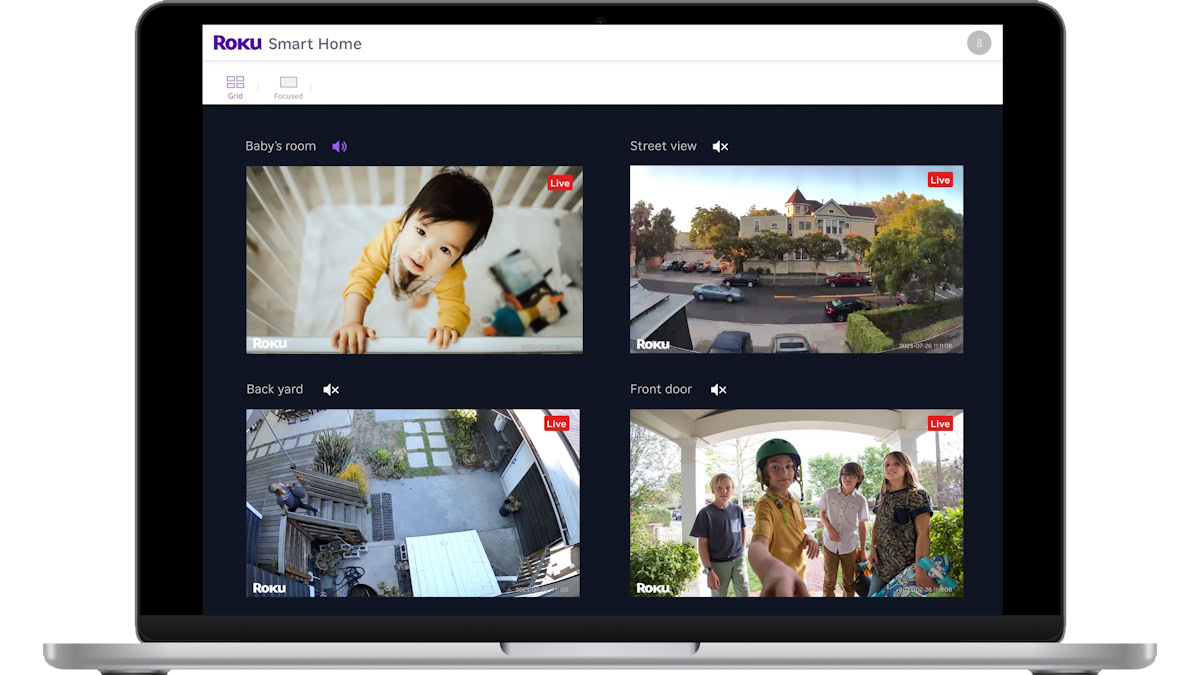Select the Back yard camera title
The image size is (1200, 675).
coord(274,389)
